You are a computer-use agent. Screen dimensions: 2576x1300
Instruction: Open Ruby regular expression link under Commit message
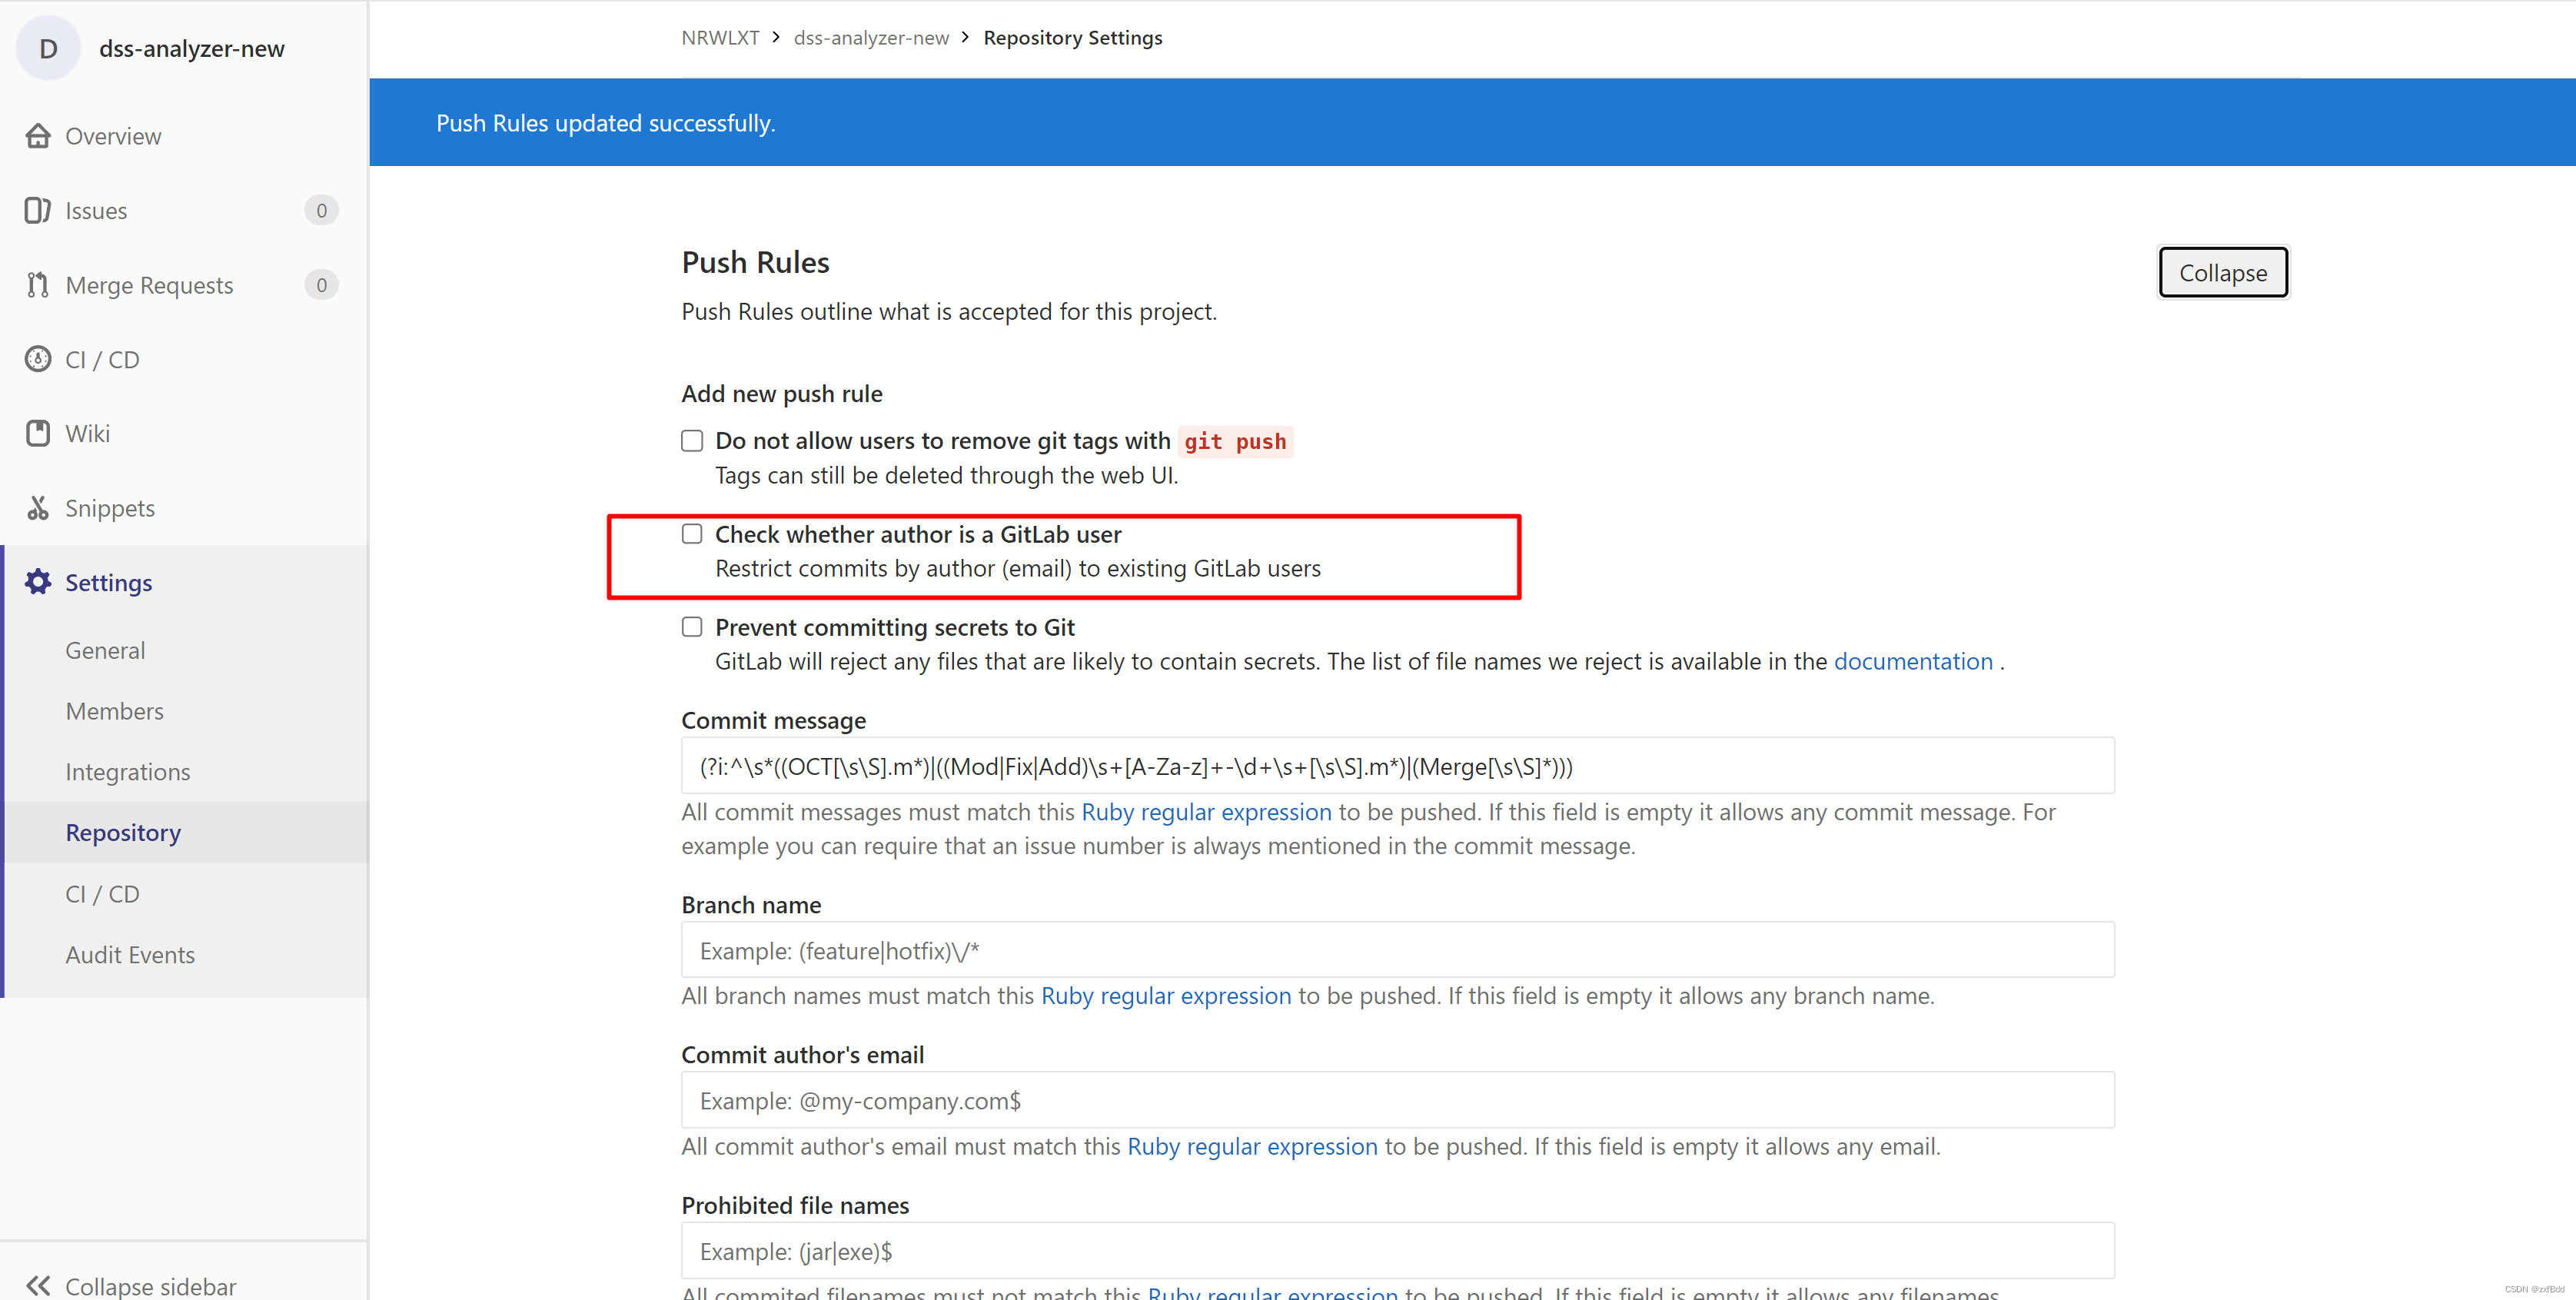pos(1206,812)
